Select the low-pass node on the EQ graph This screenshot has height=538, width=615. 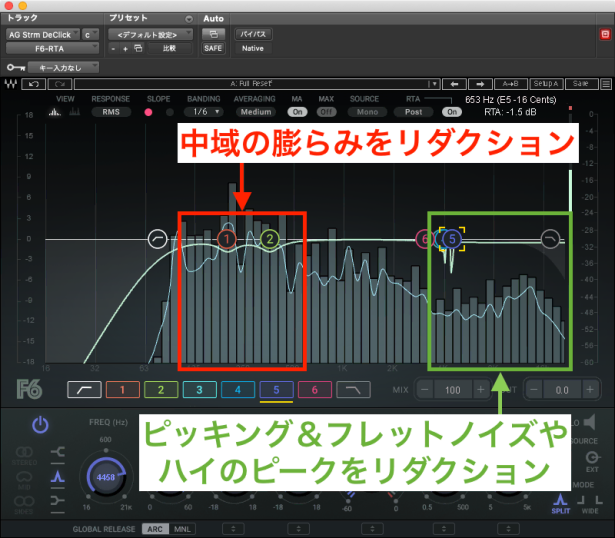pos(550,239)
